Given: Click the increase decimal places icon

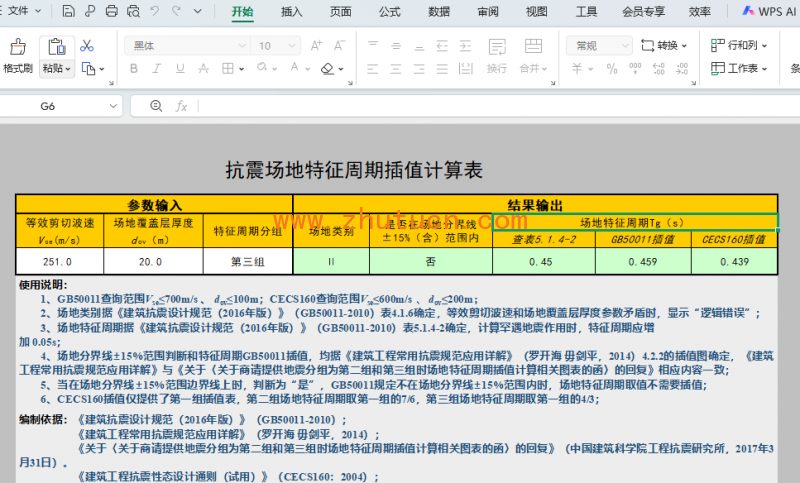Looking at the screenshot, I should click(x=659, y=68).
